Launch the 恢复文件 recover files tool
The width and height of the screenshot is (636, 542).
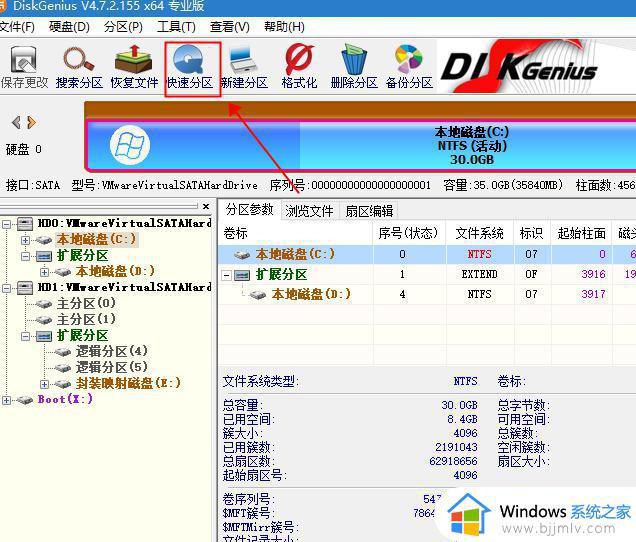coord(134,67)
